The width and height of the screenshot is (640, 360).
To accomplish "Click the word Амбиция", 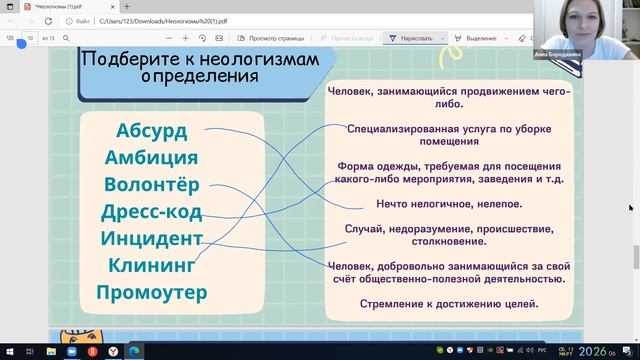I will coord(151,158).
